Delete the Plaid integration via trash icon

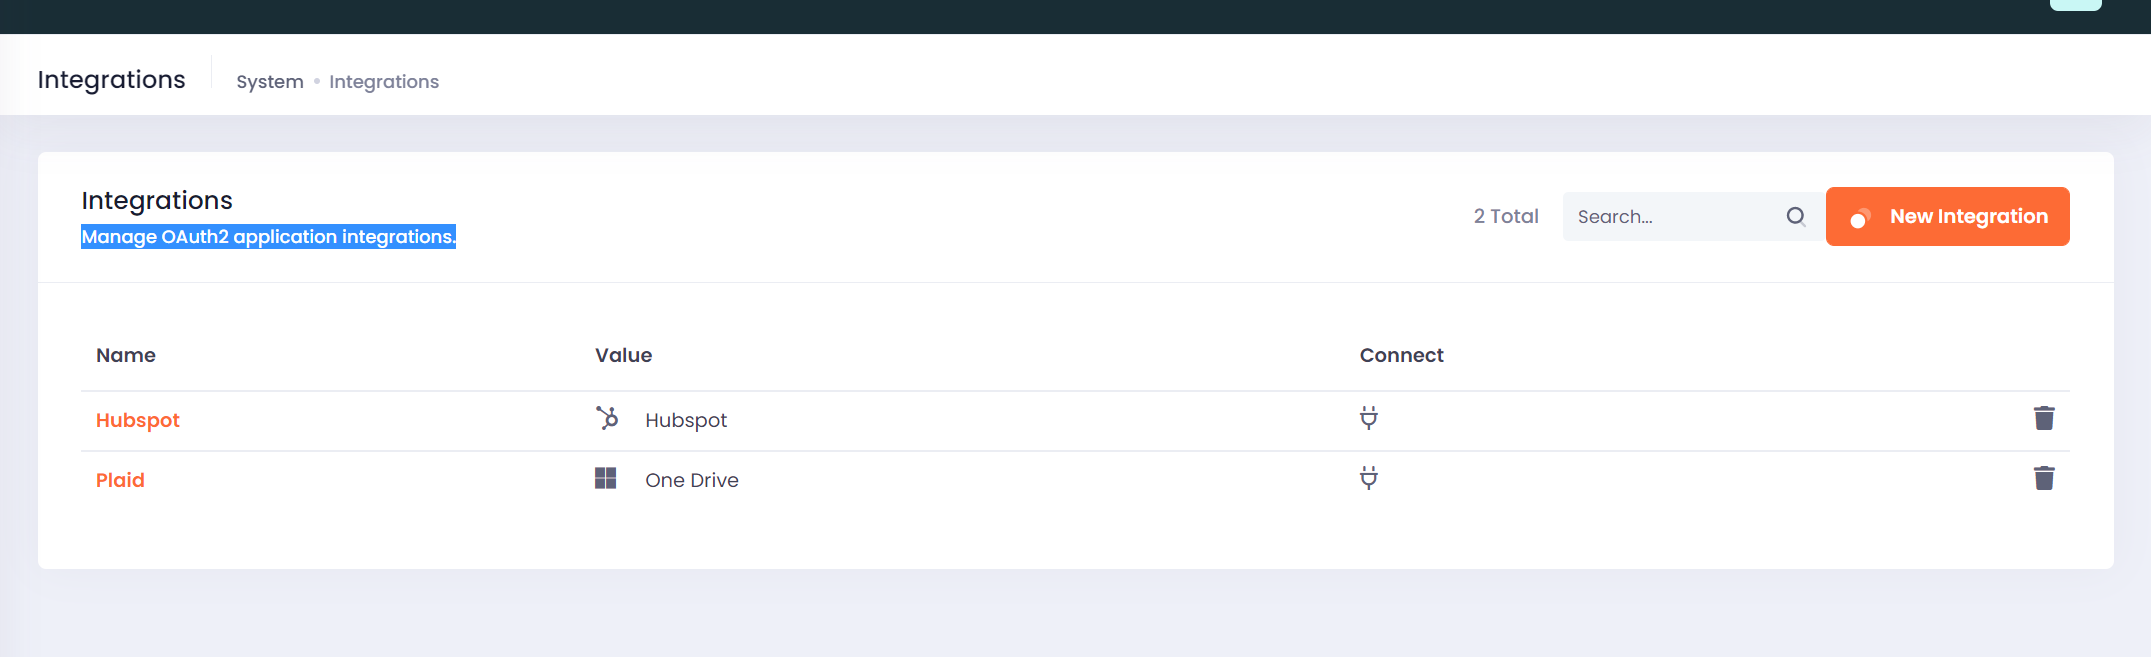pyautogui.click(x=2044, y=478)
